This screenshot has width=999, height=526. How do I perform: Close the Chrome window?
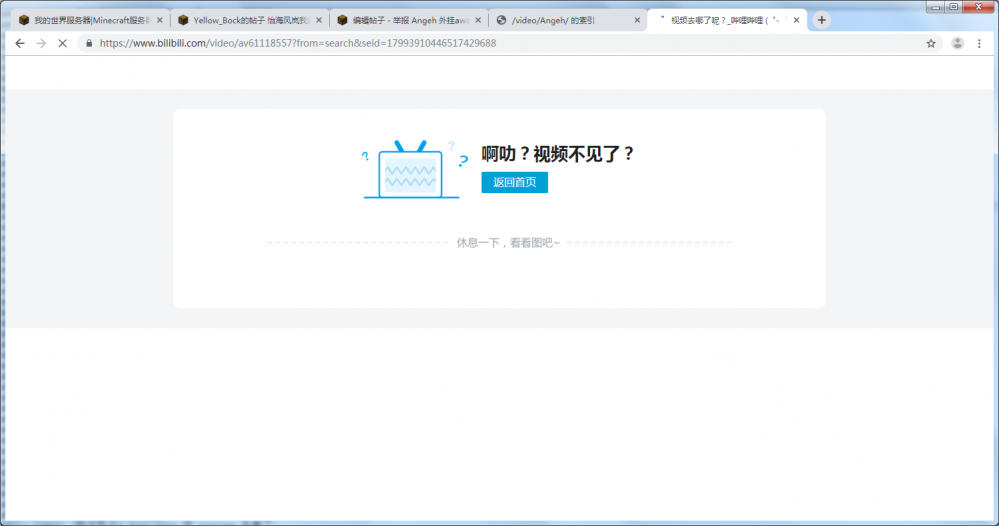tap(979, 7)
